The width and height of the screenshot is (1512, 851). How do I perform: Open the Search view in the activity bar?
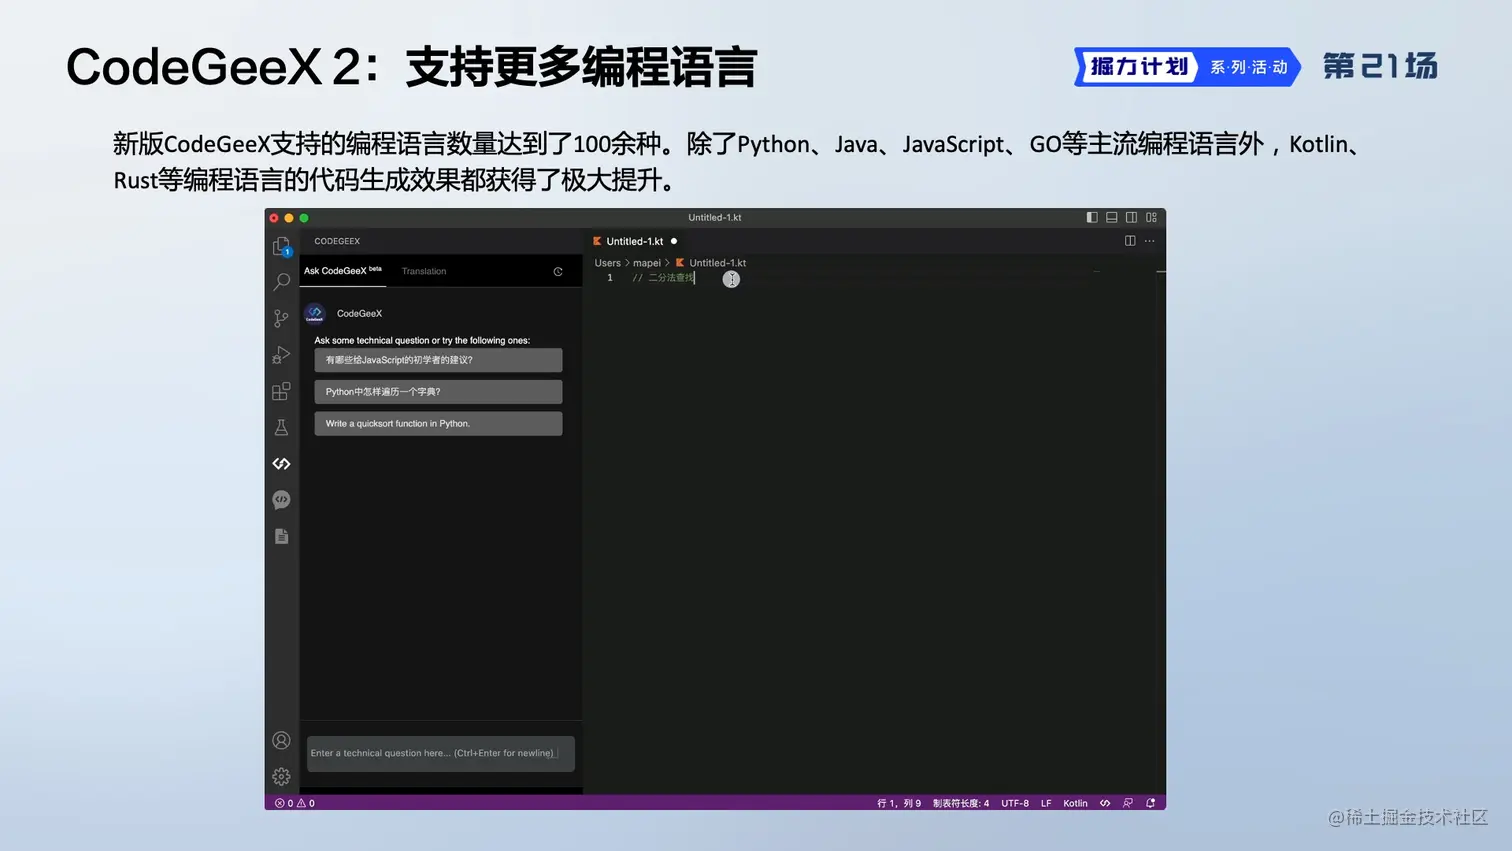point(281,281)
